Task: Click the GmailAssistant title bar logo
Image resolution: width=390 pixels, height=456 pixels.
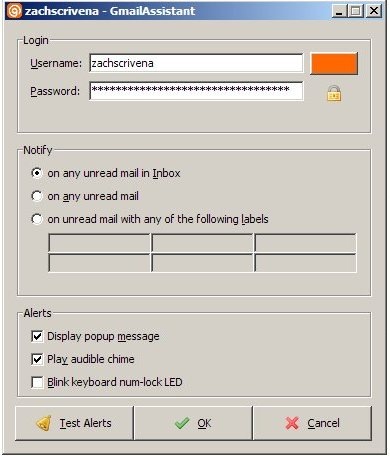Action: pyautogui.click(x=15, y=11)
